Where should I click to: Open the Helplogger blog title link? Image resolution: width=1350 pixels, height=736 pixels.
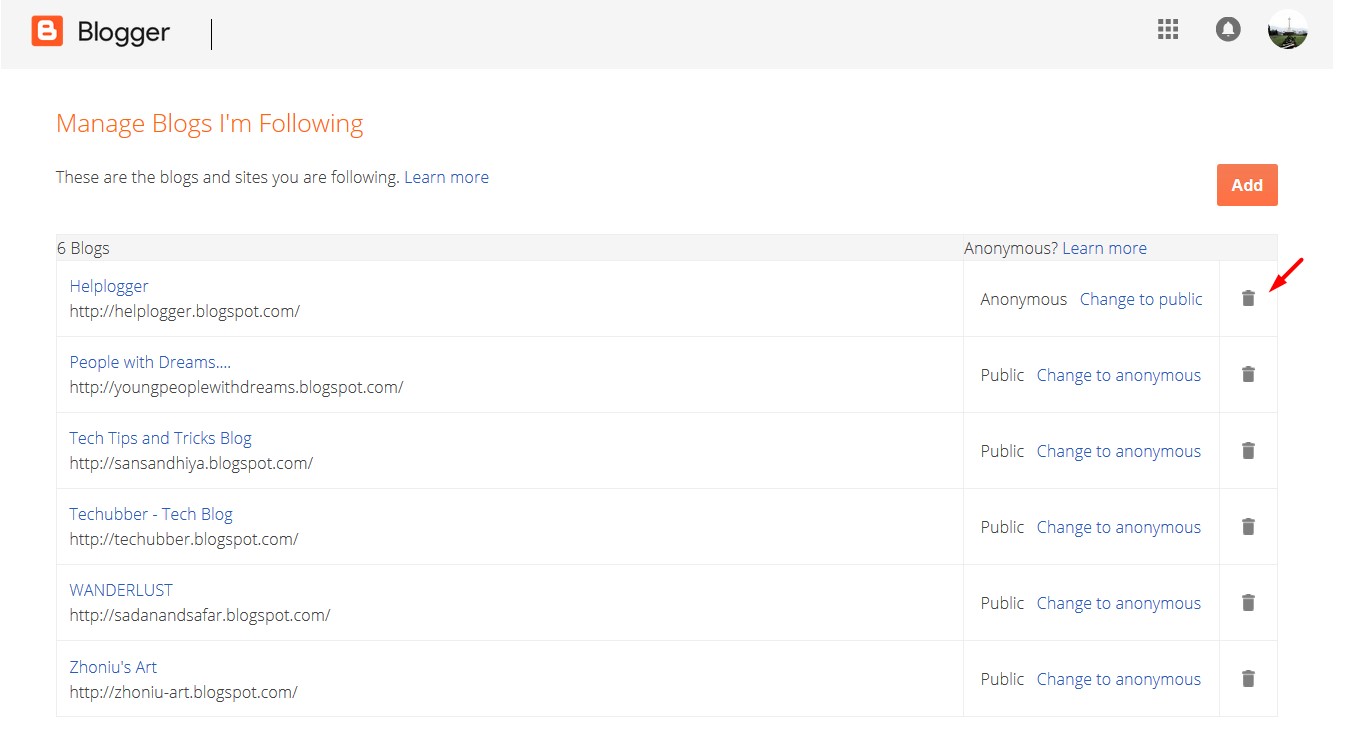[x=109, y=286]
